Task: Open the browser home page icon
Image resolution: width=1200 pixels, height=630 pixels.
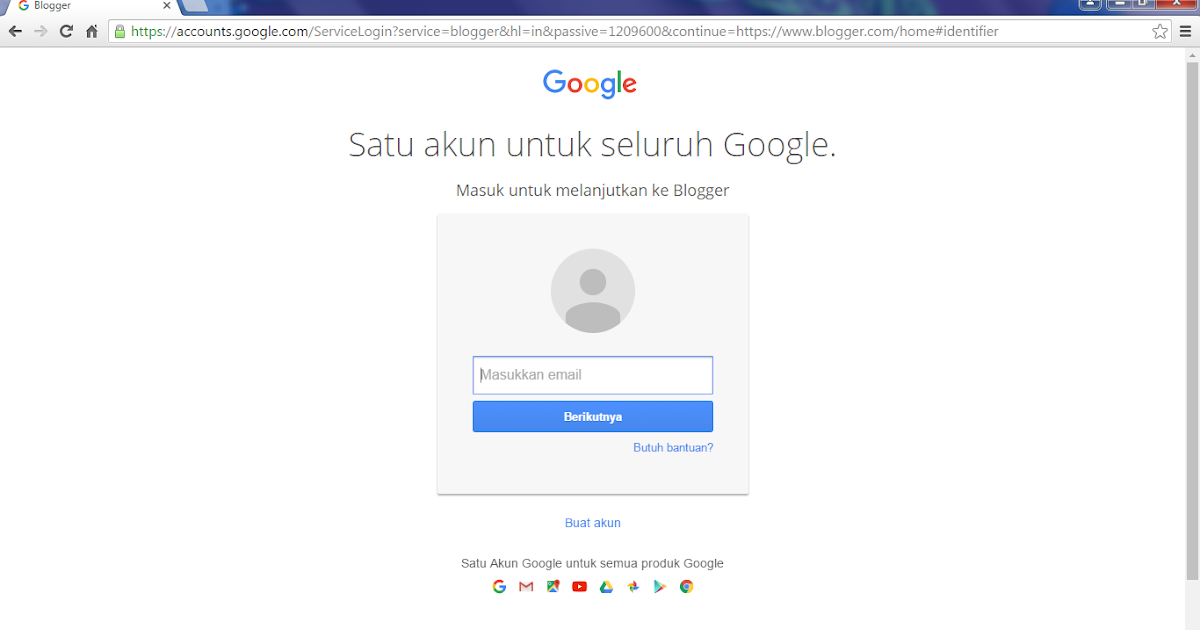Action: click(92, 31)
